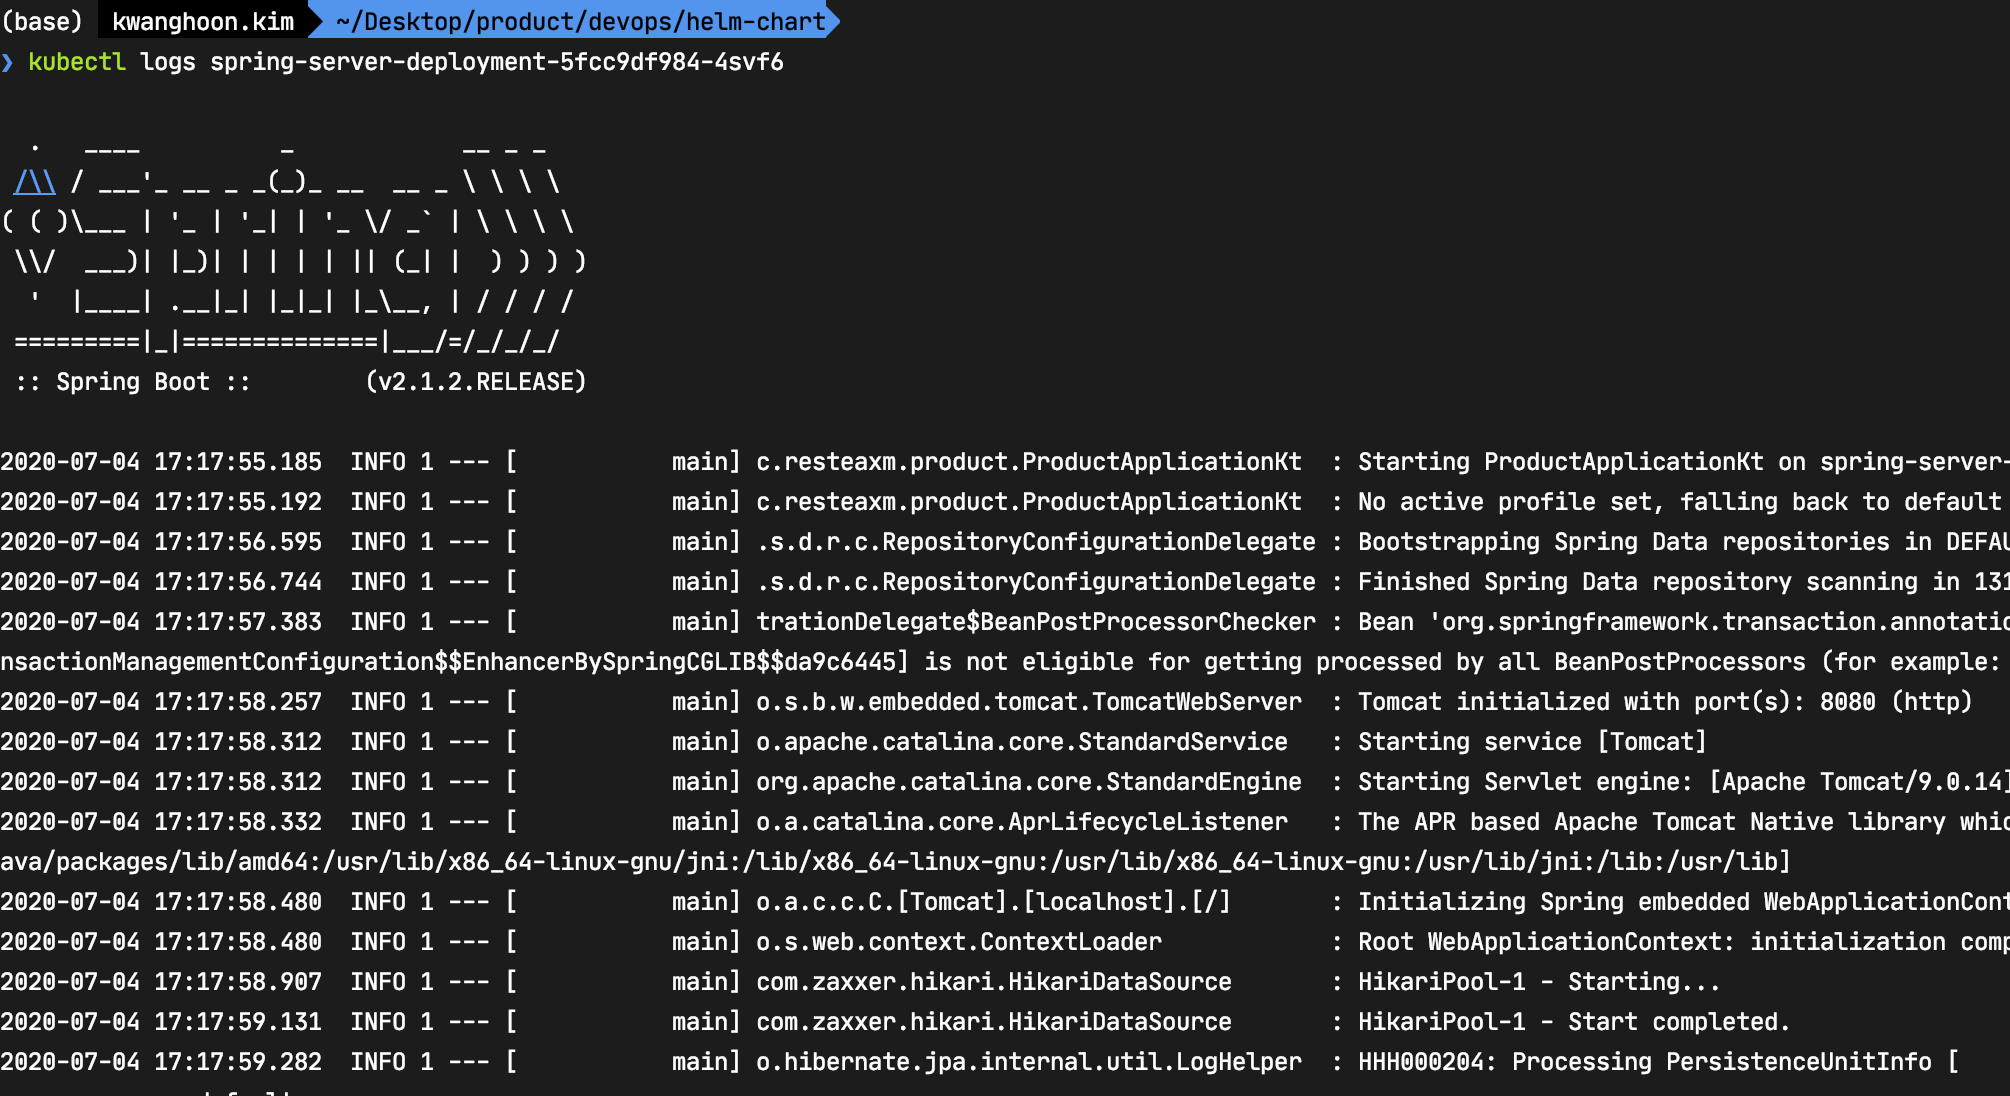Click the o.a.catalina.core.AprLifecycleListener logger name
This screenshot has height=1096, width=2010.
1021,822
